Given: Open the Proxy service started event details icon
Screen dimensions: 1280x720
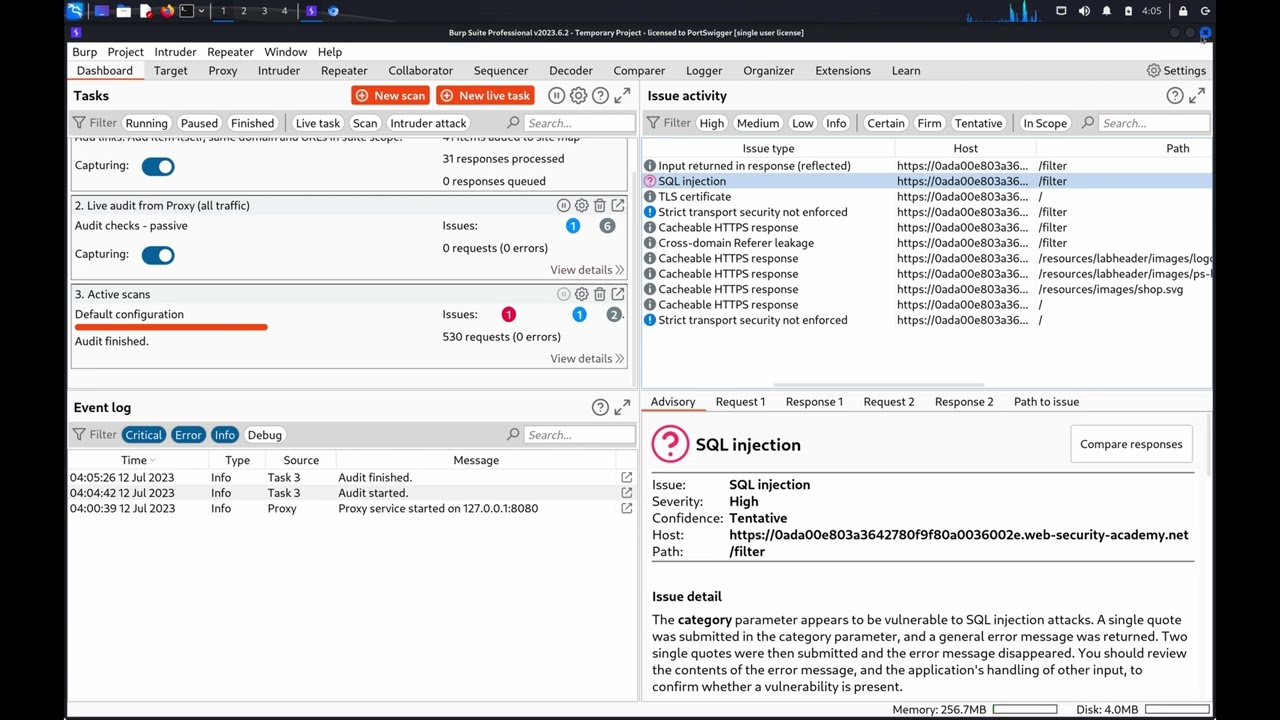Looking at the screenshot, I should [x=626, y=508].
